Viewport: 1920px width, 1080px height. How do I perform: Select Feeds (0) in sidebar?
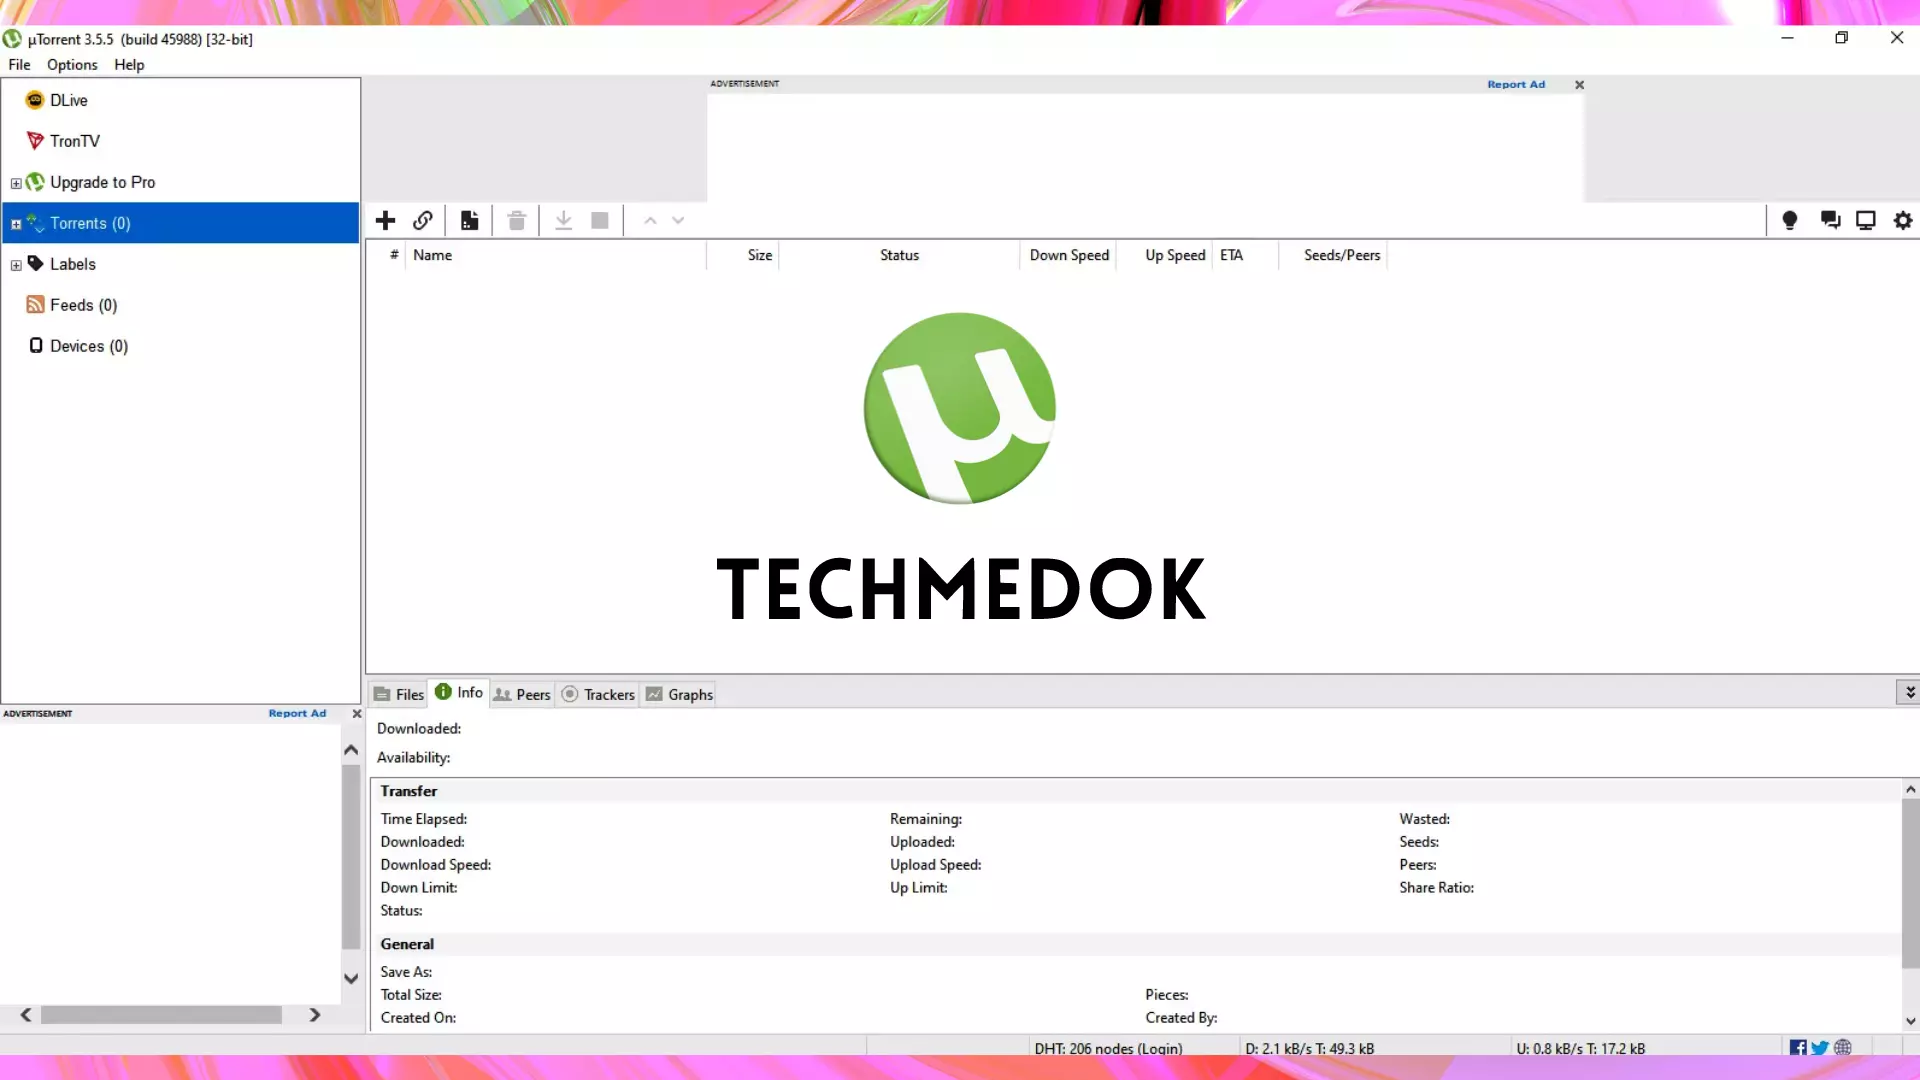tap(180, 305)
